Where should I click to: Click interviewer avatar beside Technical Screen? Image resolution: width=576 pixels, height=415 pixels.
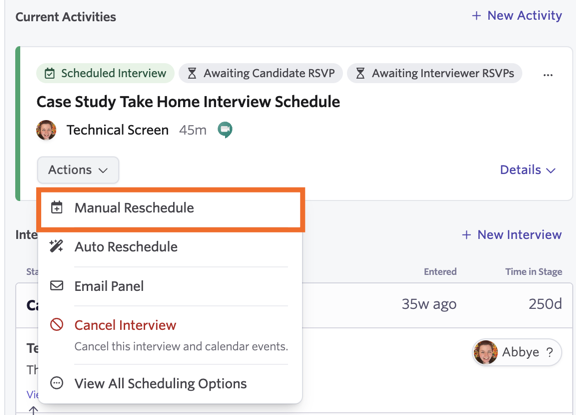point(46,130)
